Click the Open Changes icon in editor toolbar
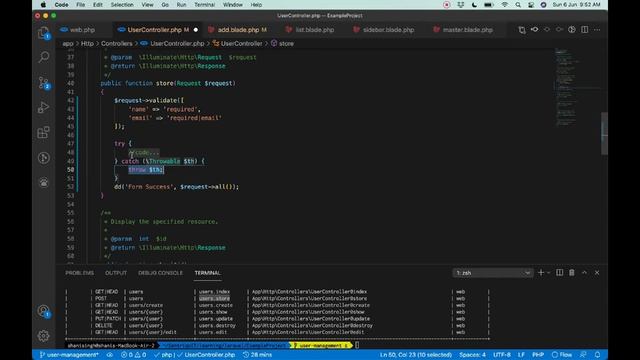 click(x=522, y=30)
